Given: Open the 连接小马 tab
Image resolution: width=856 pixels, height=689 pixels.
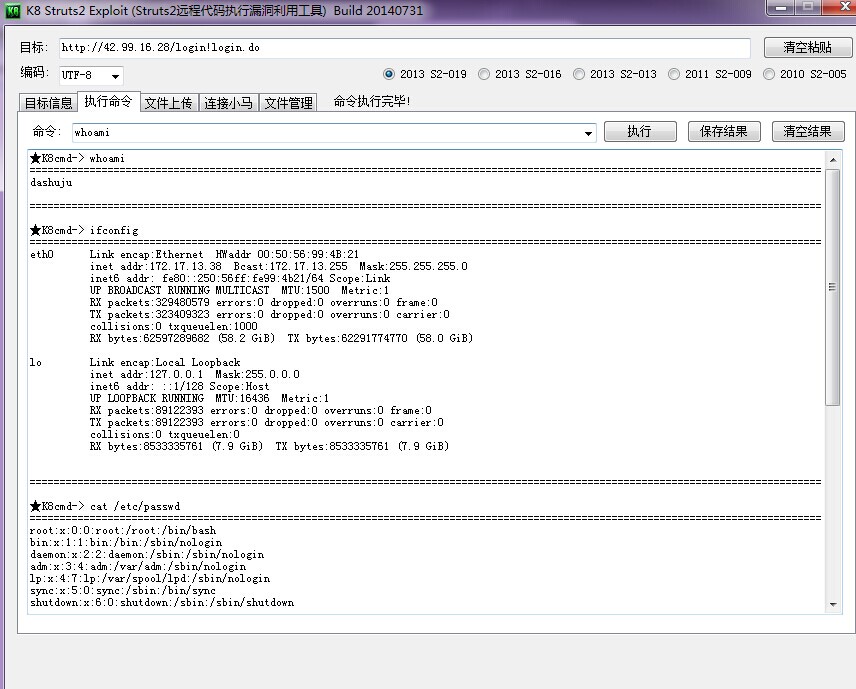Looking at the screenshot, I should (228, 103).
